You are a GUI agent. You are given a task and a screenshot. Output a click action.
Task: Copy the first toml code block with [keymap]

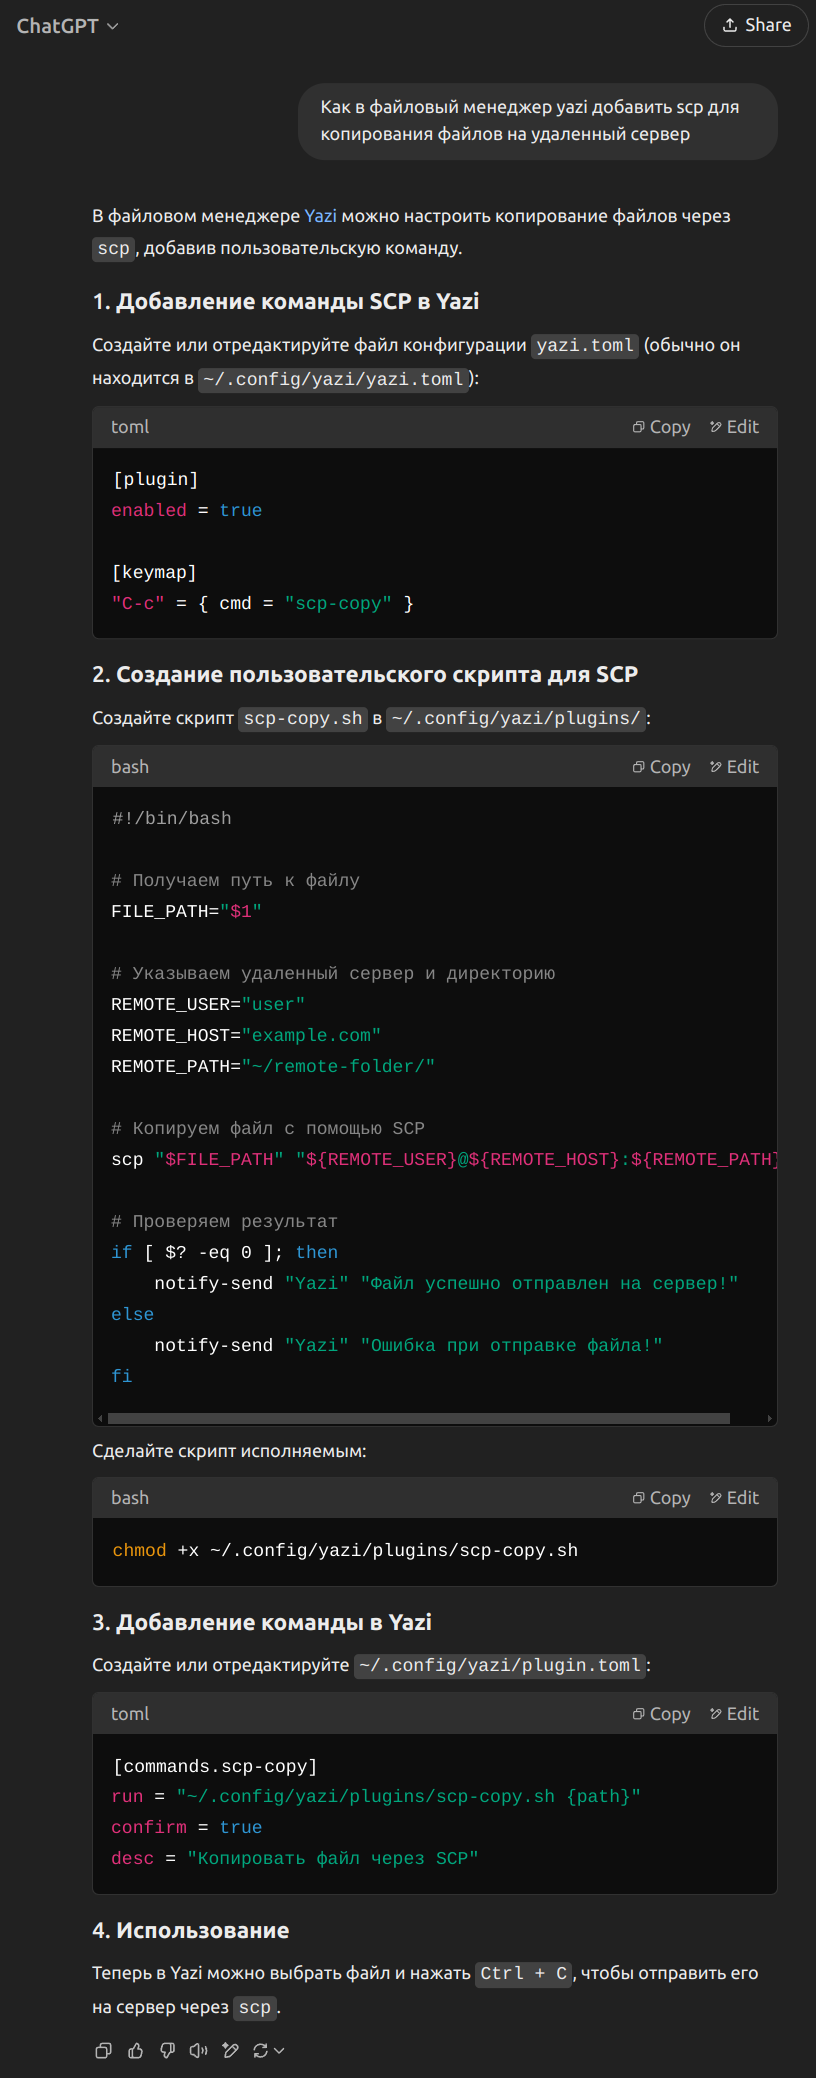661,427
